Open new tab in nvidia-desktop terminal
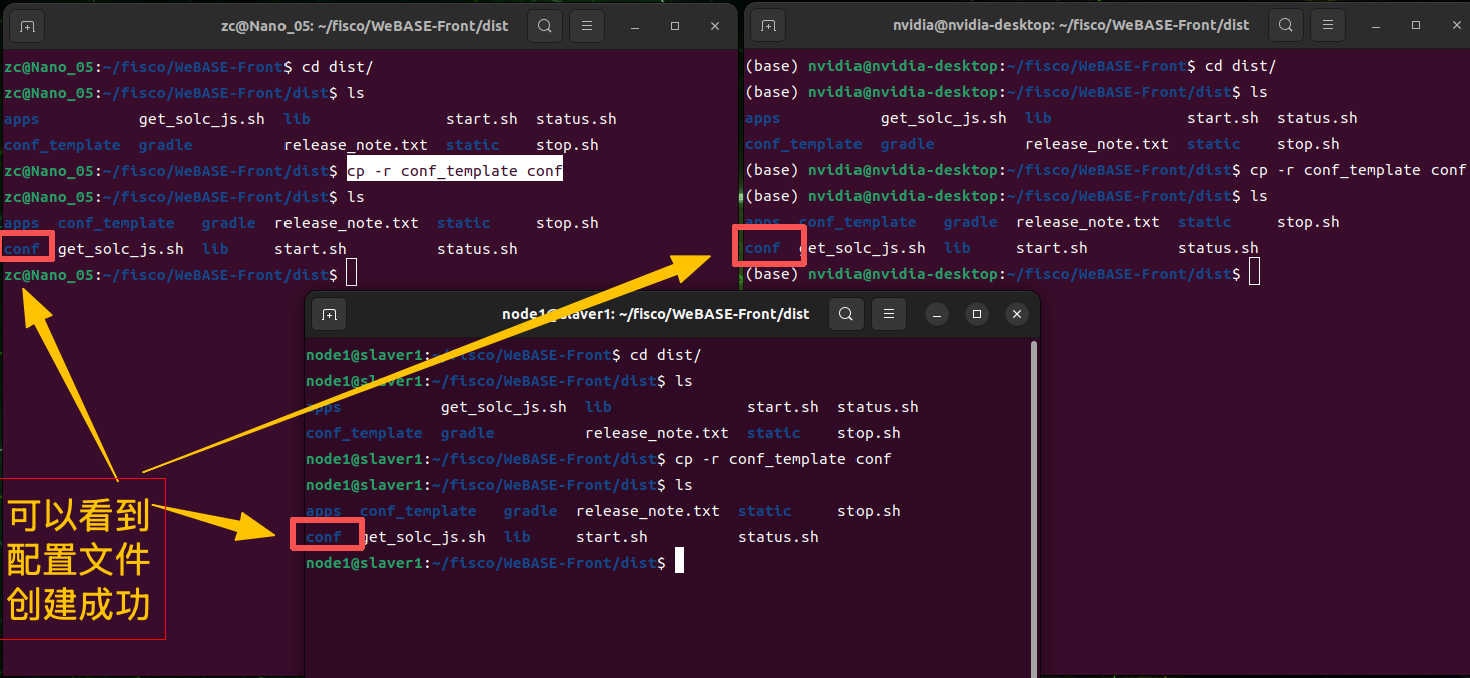1470x678 pixels. (767, 25)
